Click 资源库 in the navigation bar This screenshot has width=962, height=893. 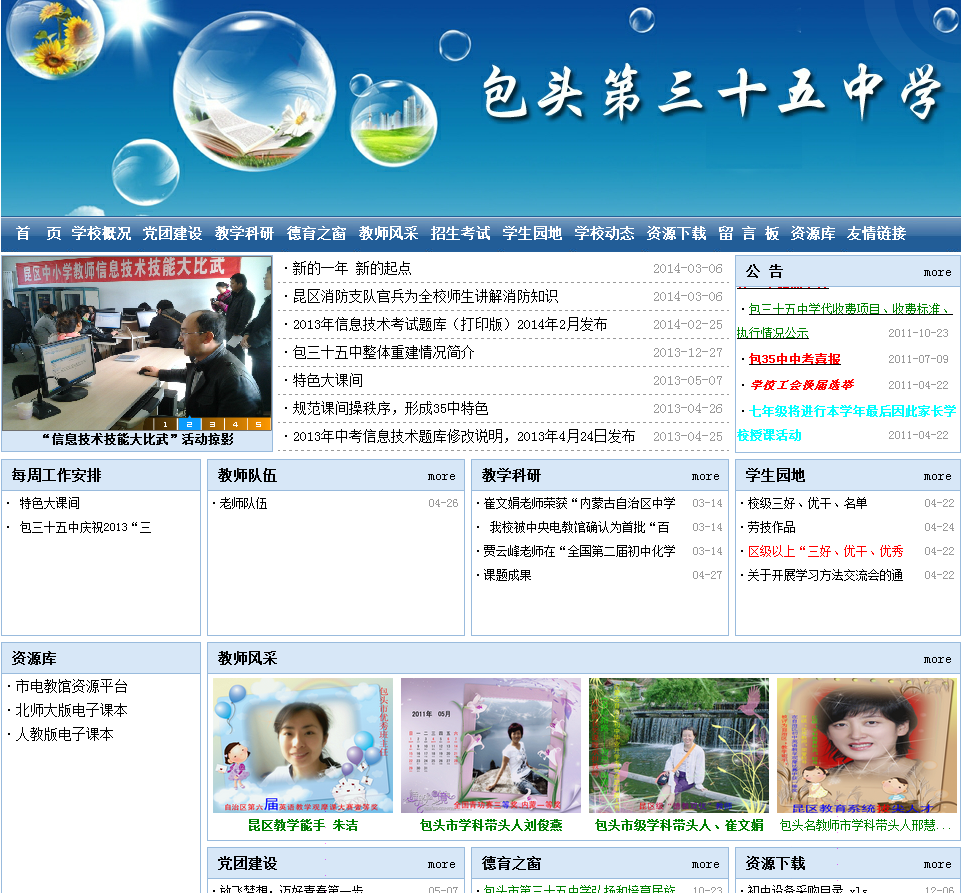[x=813, y=233]
